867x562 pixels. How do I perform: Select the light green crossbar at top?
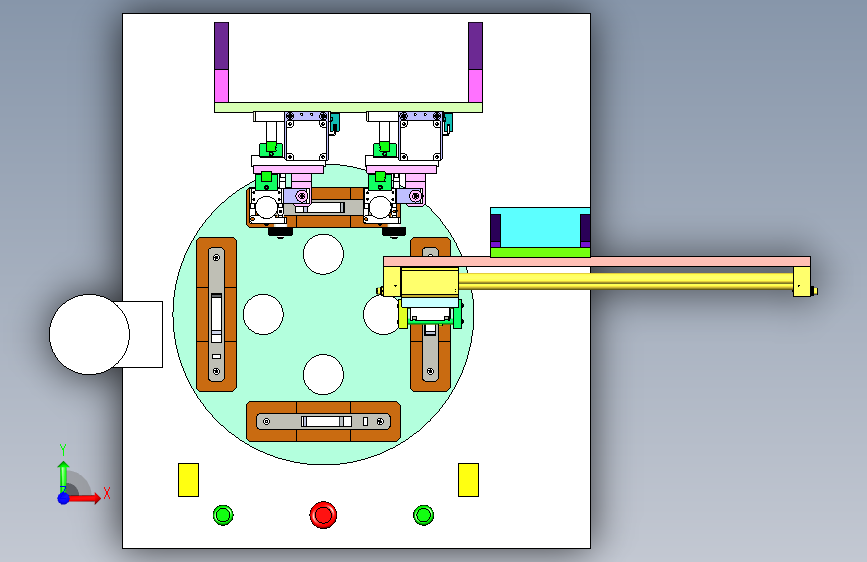(x=348, y=107)
